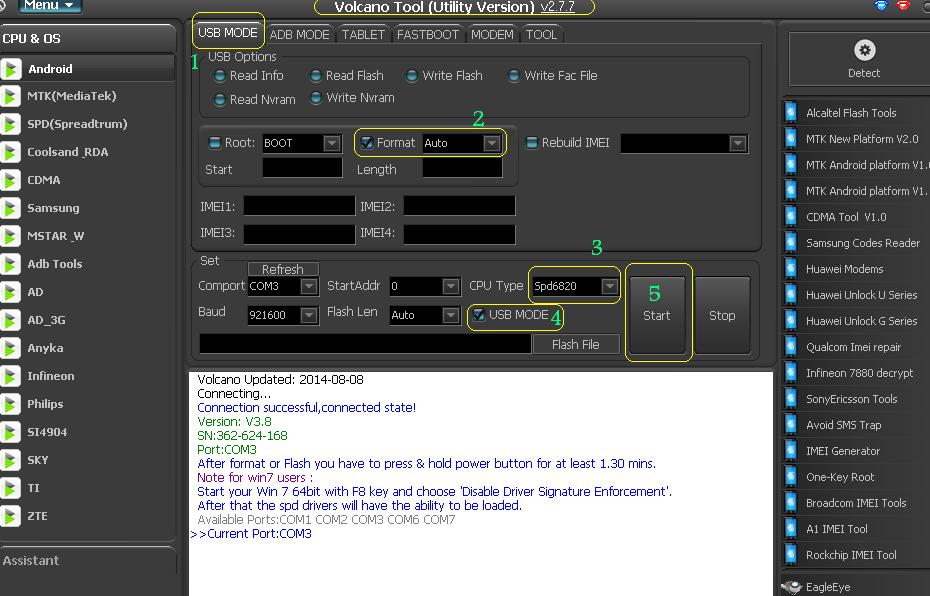930x596 pixels.
Task: Switch to the TOOL tab
Action: point(542,34)
